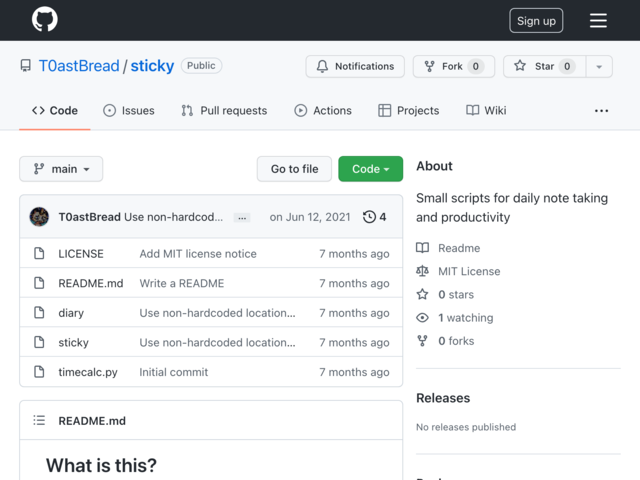Open the hamburger navigation menu
The width and height of the screenshot is (640, 480).
598,20
